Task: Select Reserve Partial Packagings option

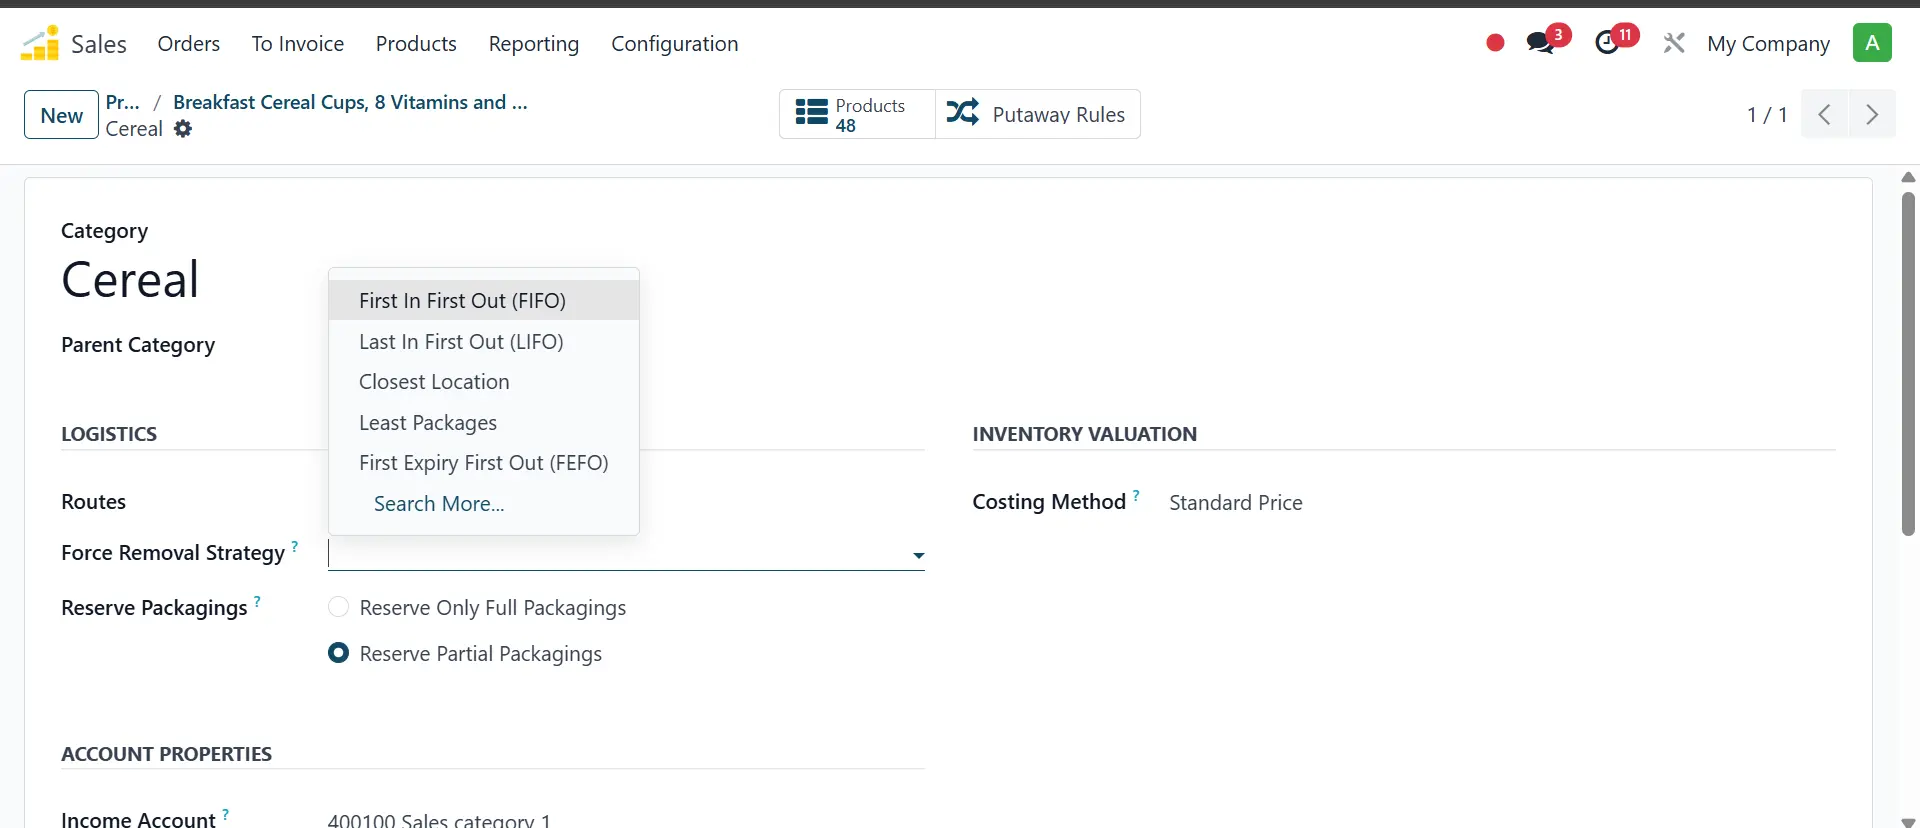Action: [x=339, y=654]
